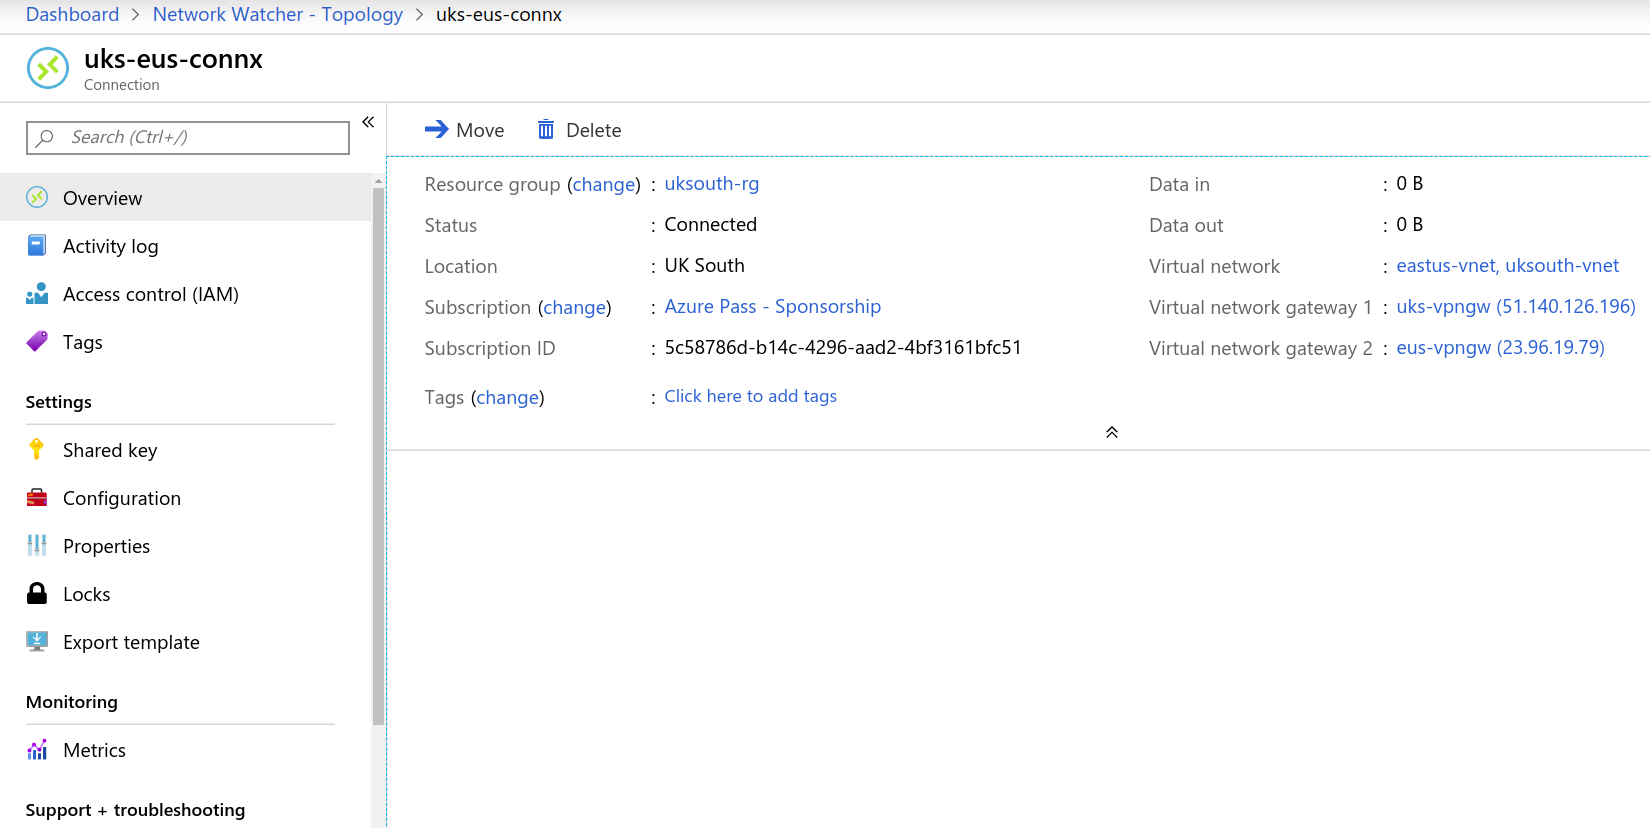Click the Metrics chart icon
The height and width of the screenshot is (828, 1650).
coord(37,749)
